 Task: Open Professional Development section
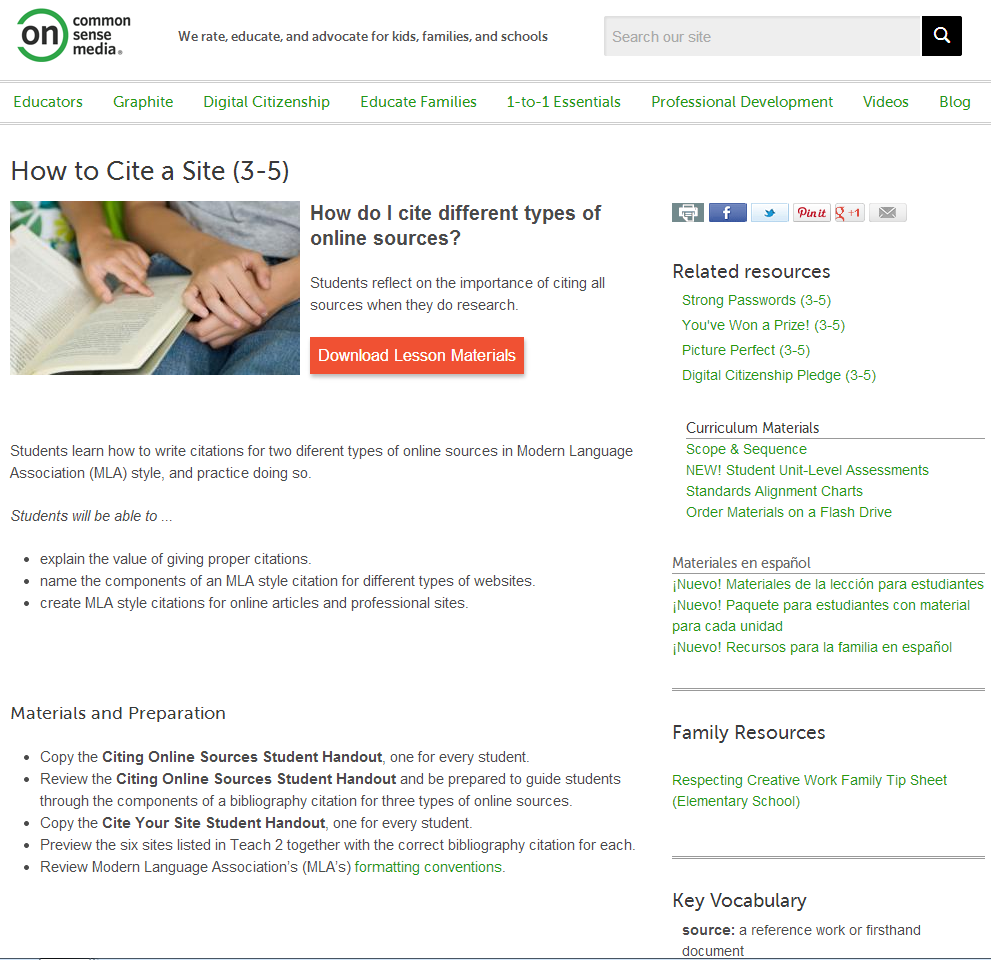[742, 102]
